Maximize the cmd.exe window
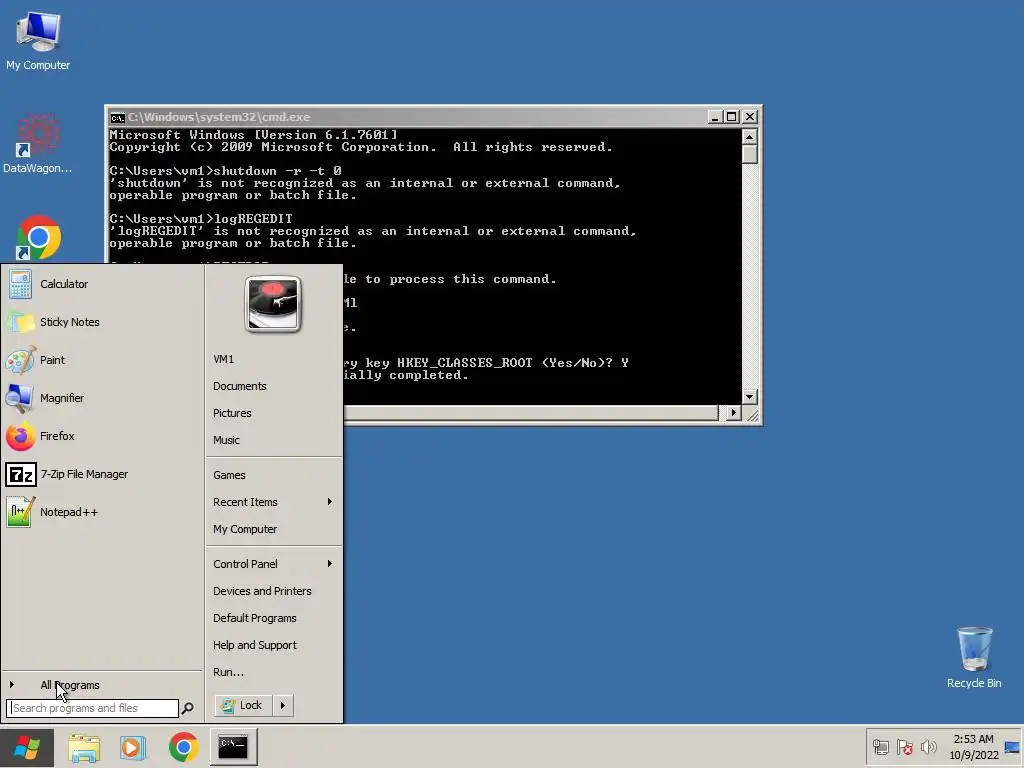 point(732,117)
